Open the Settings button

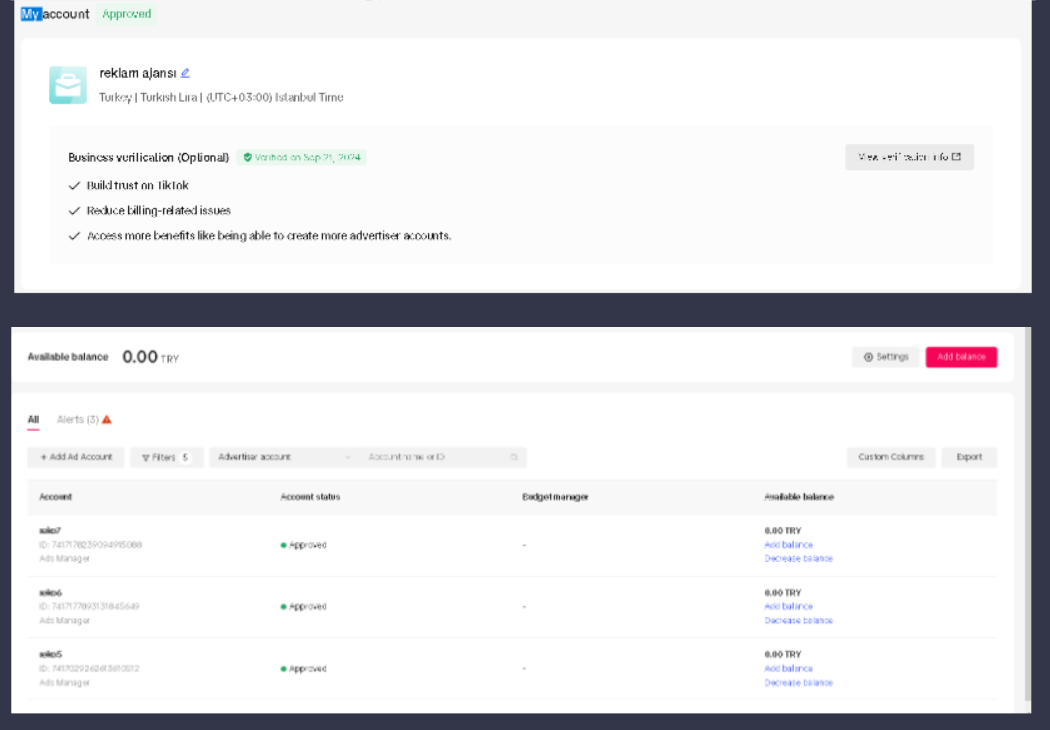(x=885, y=357)
